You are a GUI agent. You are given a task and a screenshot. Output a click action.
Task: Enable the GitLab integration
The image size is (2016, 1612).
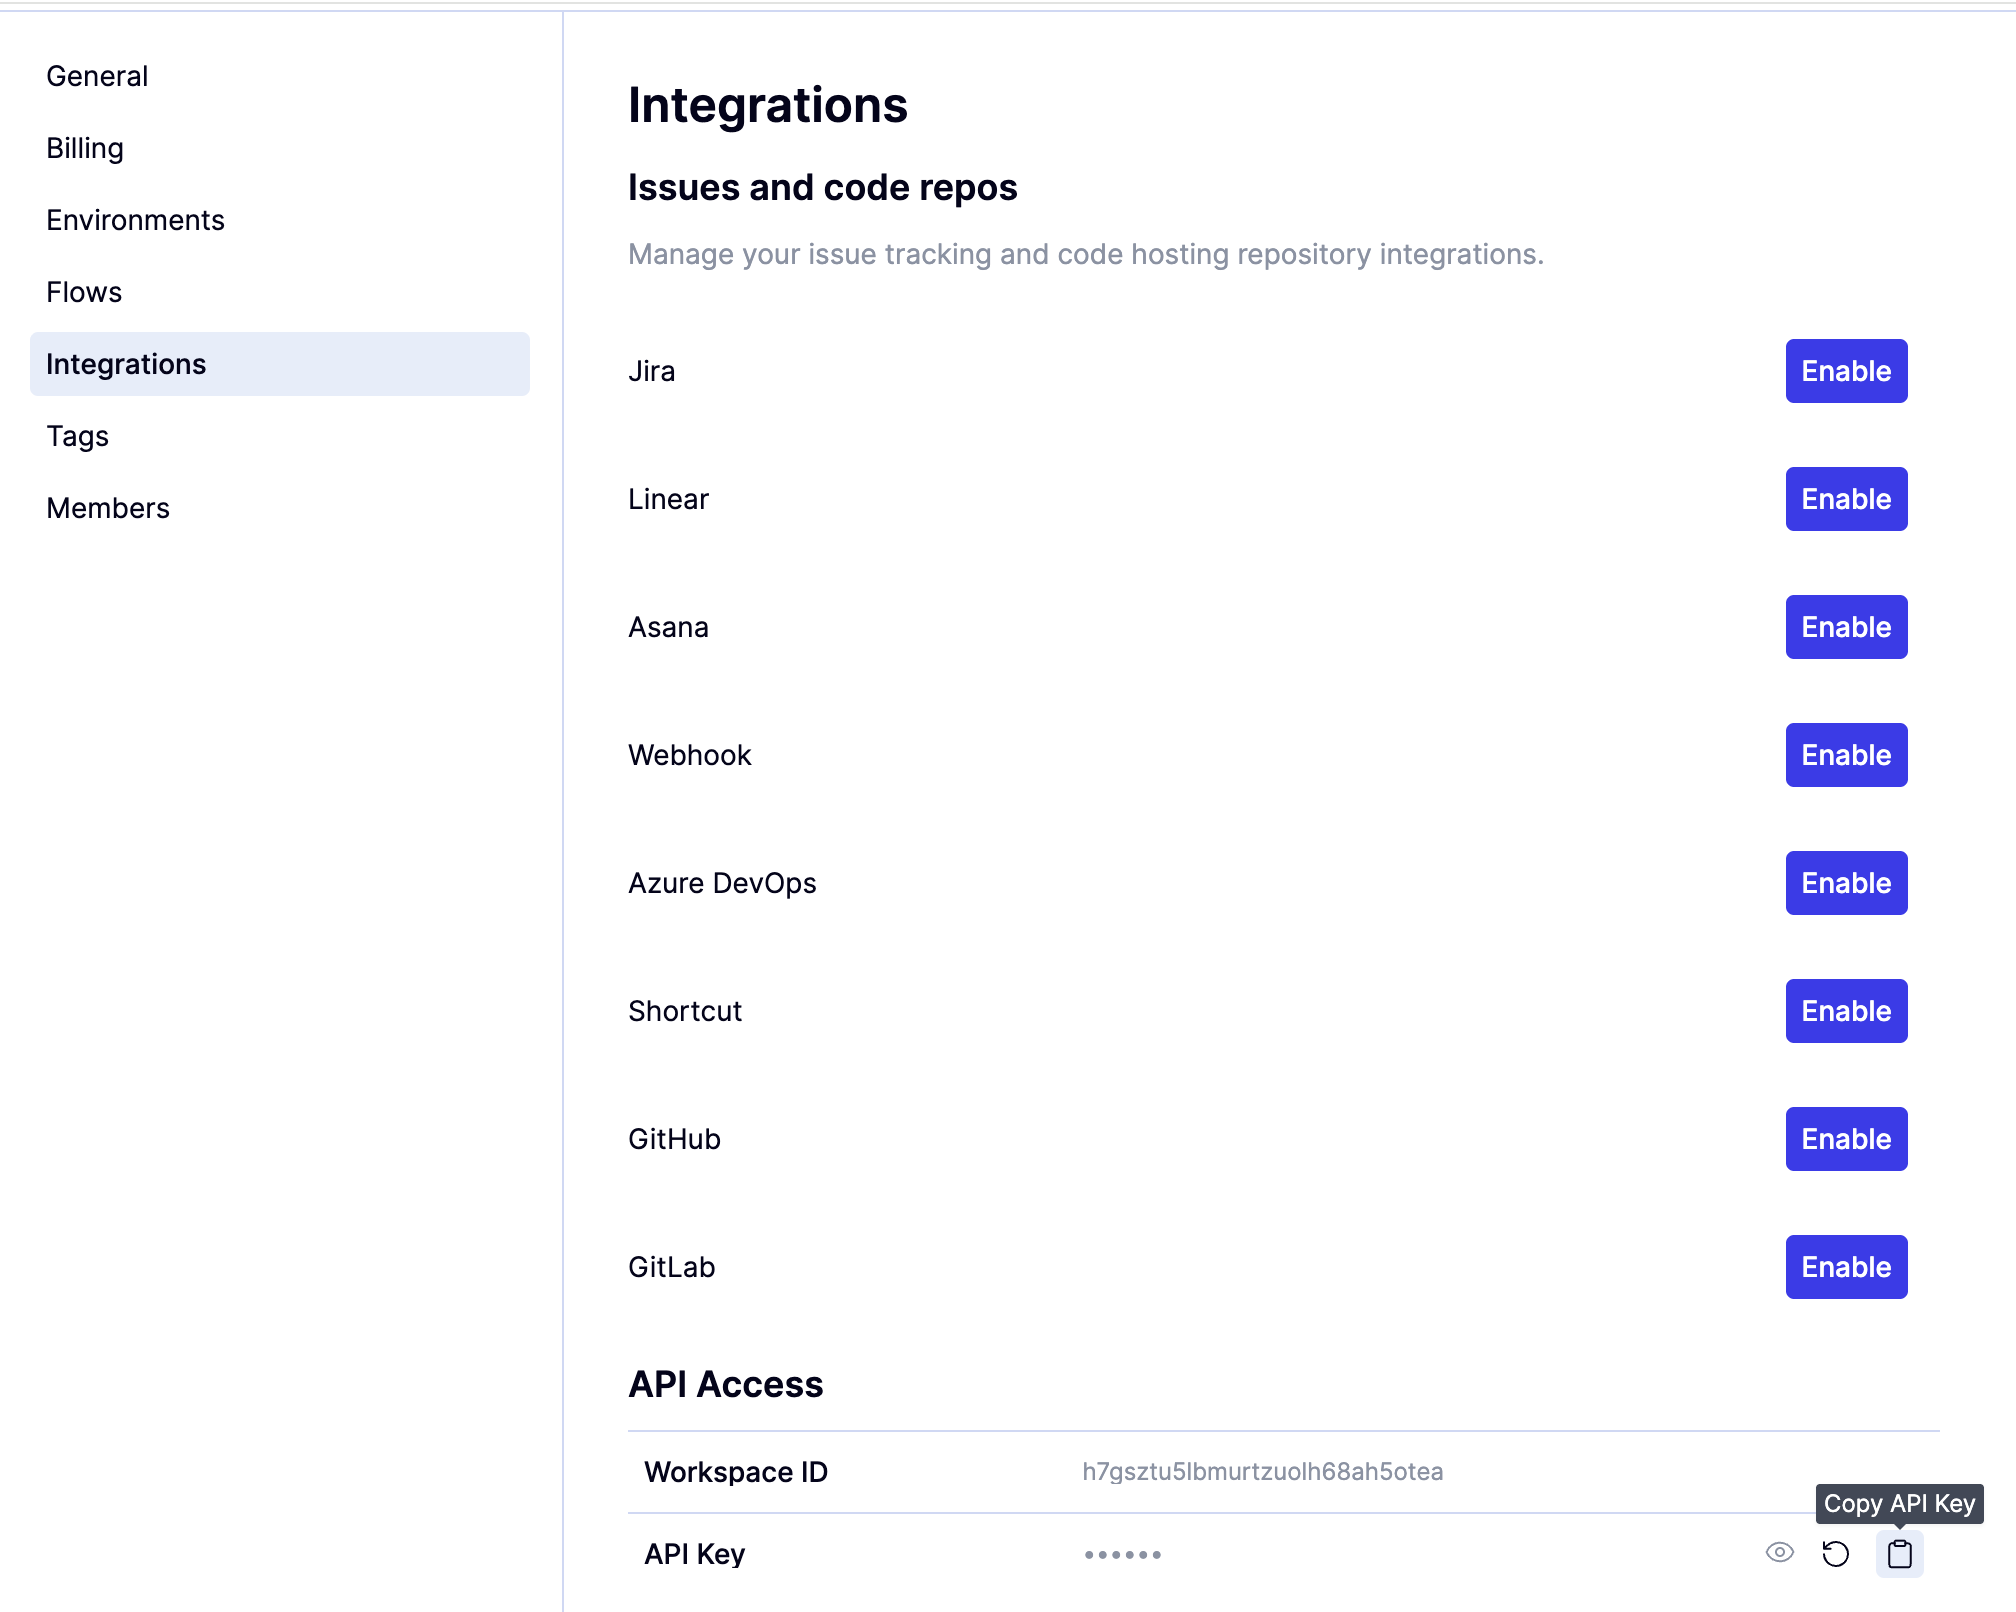point(1846,1267)
